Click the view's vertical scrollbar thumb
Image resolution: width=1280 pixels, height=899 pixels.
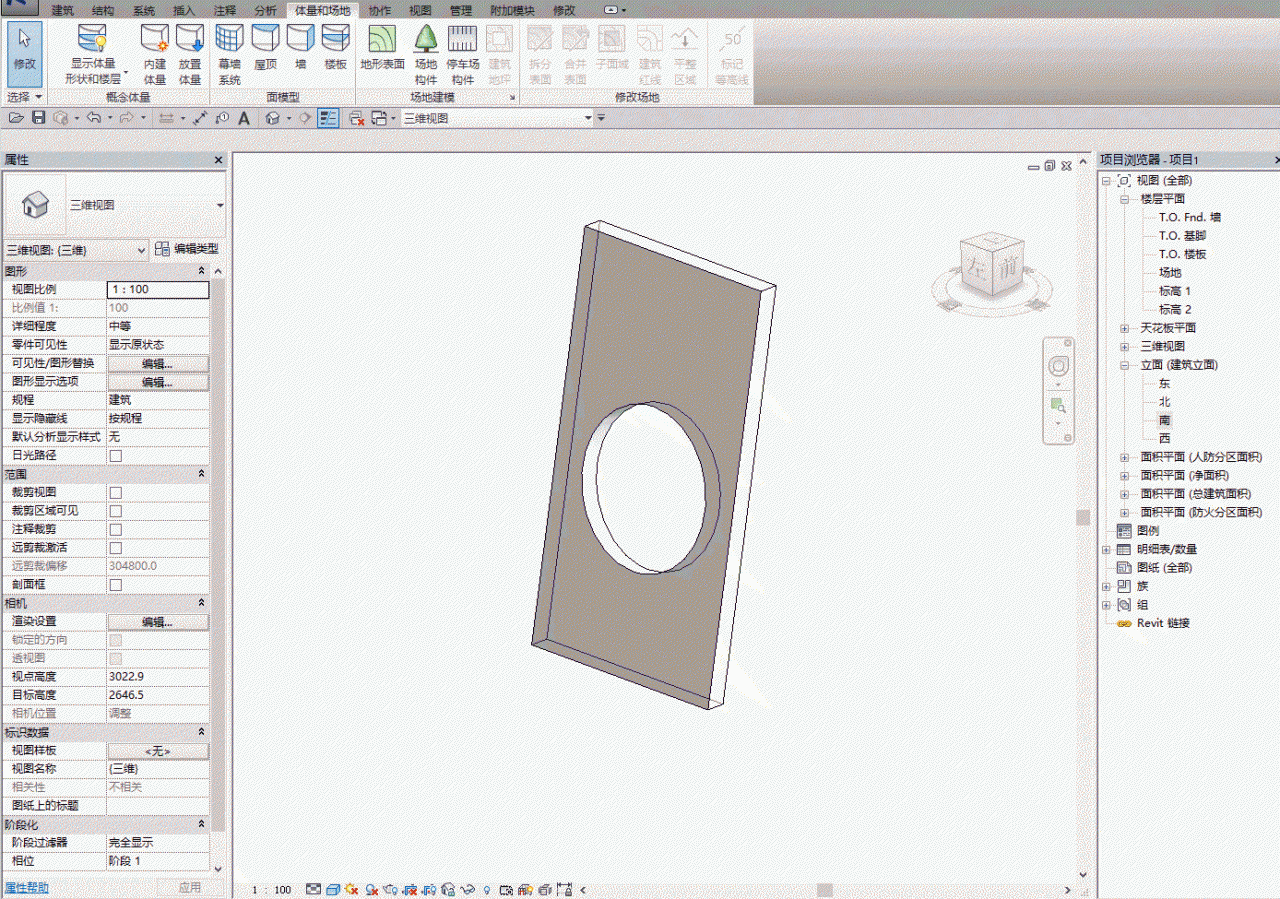(1082, 517)
